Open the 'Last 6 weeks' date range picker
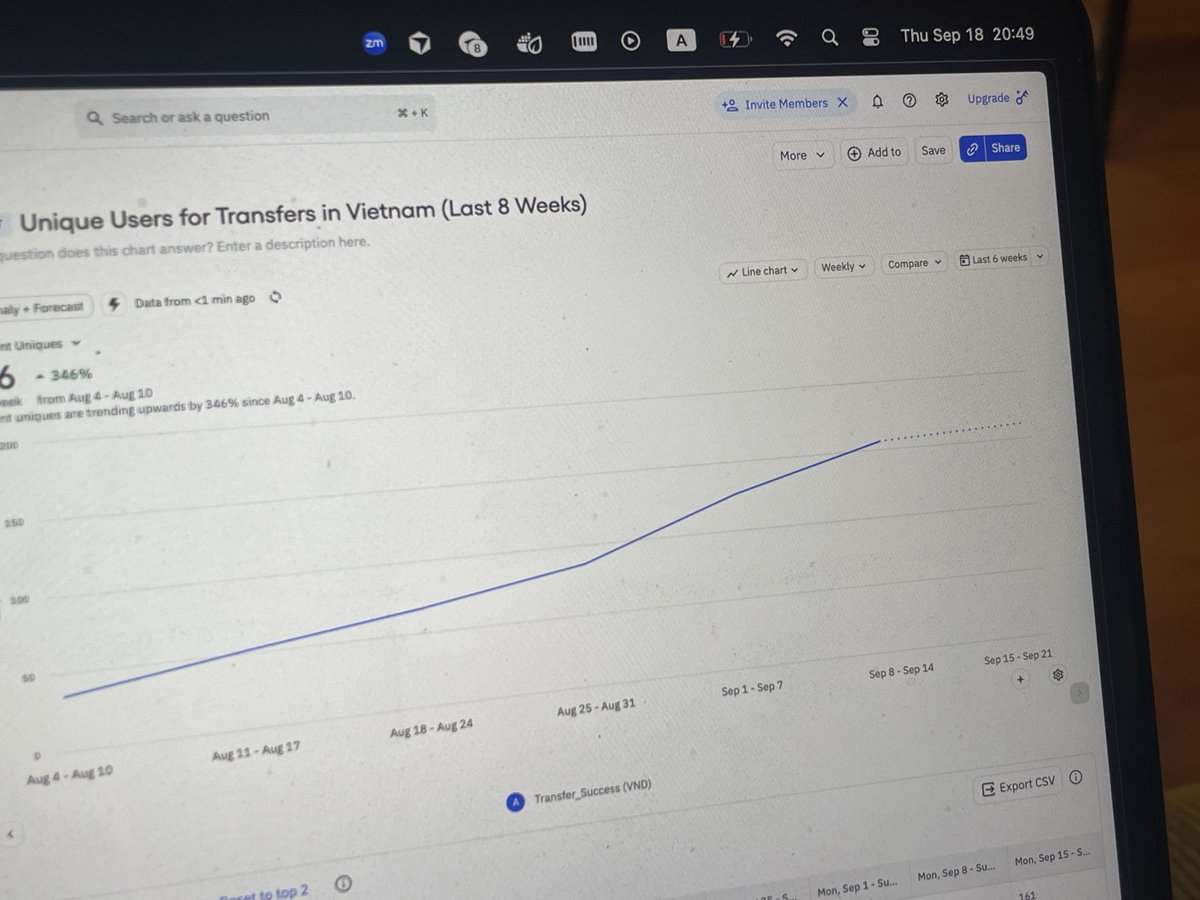 point(993,259)
